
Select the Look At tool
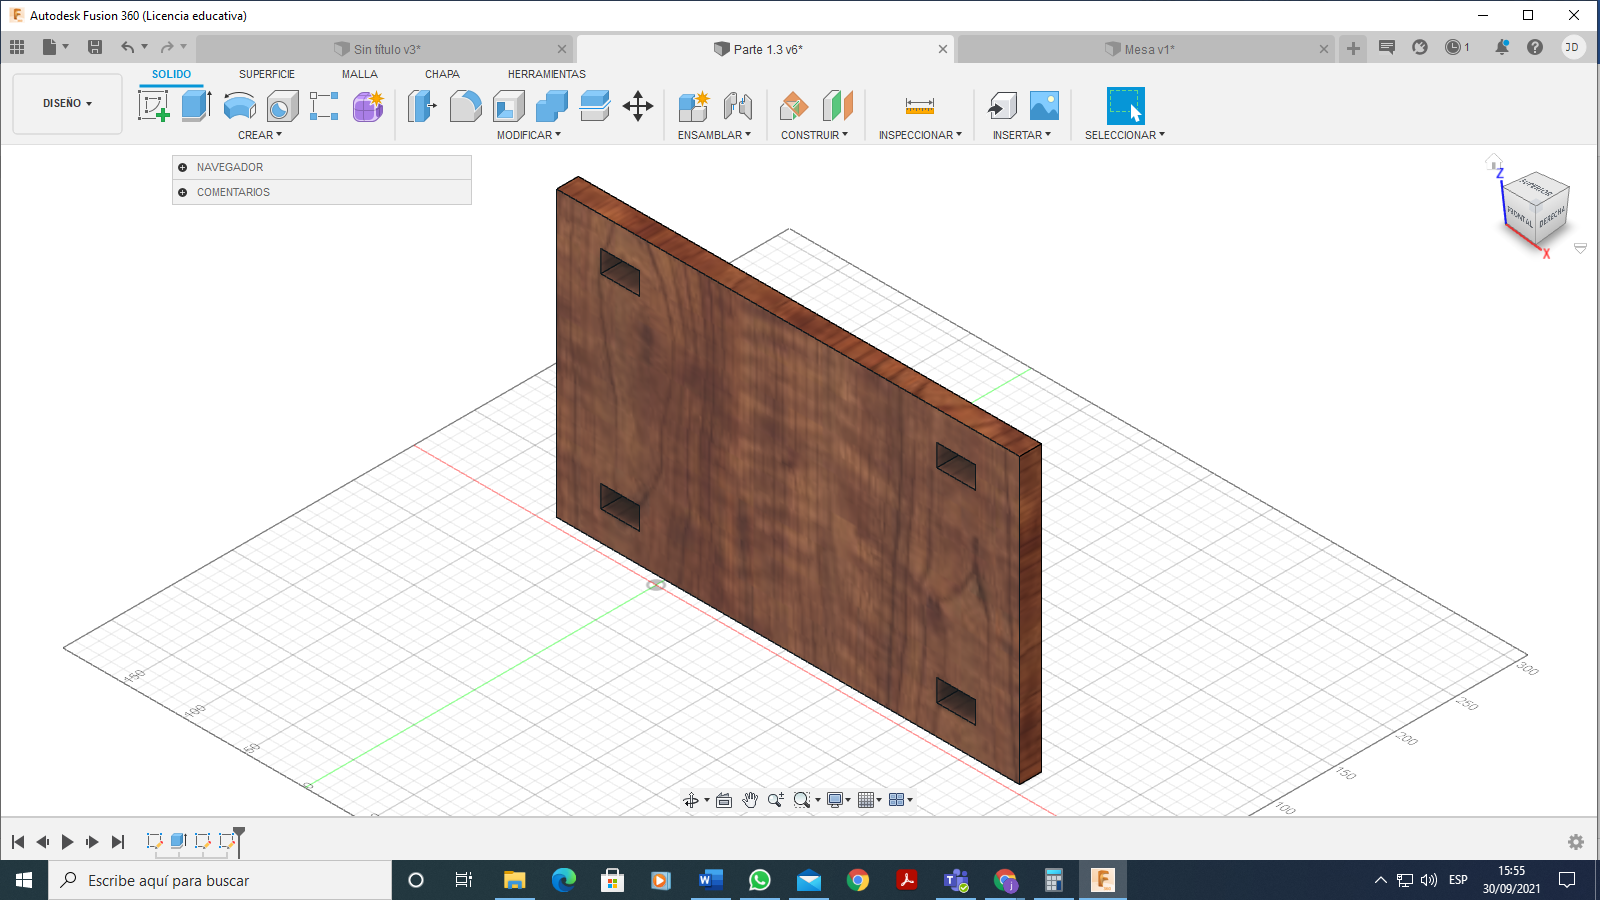tap(724, 800)
